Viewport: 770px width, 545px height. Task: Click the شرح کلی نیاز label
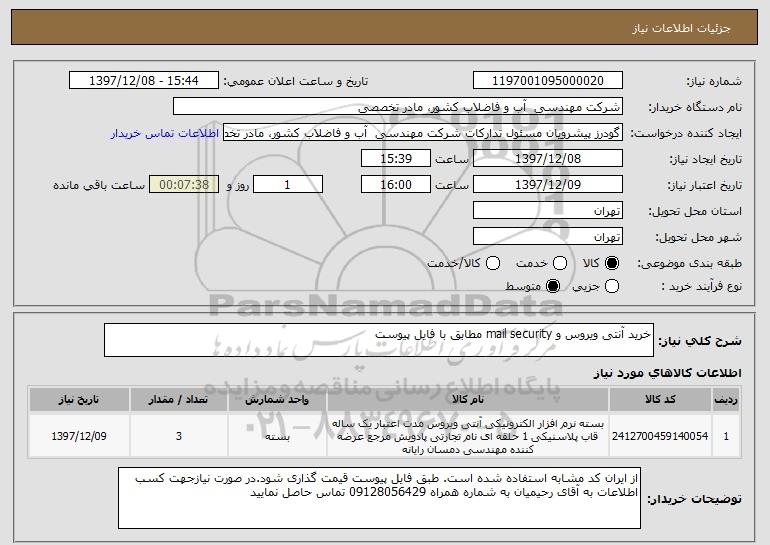(700, 341)
